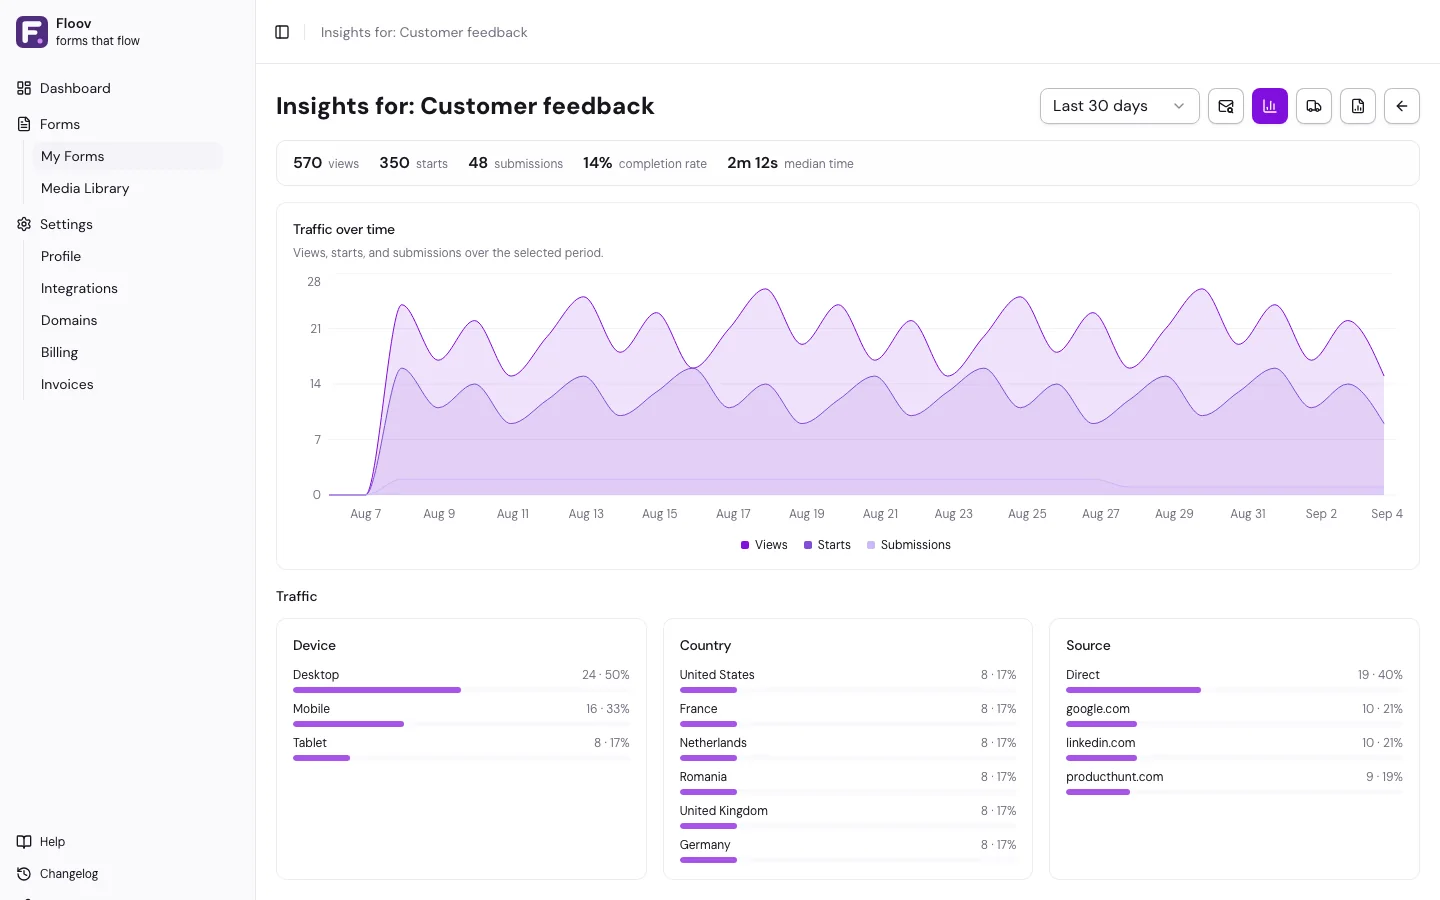The width and height of the screenshot is (1440, 900).
Task: Click the Mobile device progress bar
Action: pyautogui.click(x=461, y=724)
